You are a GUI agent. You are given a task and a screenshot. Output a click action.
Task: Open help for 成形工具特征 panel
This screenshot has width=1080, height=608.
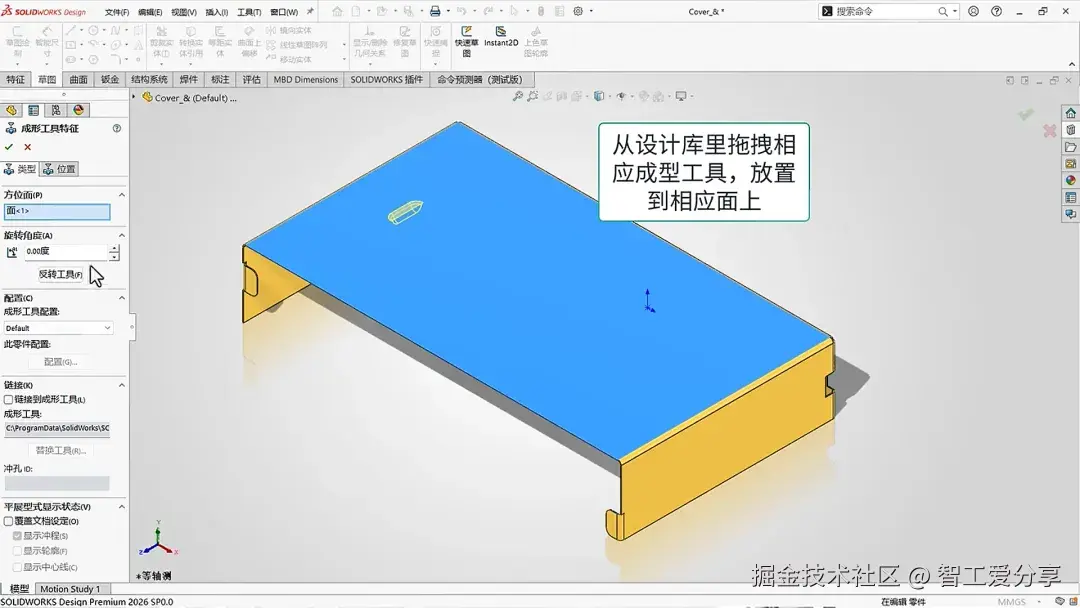(x=117, y=128)
